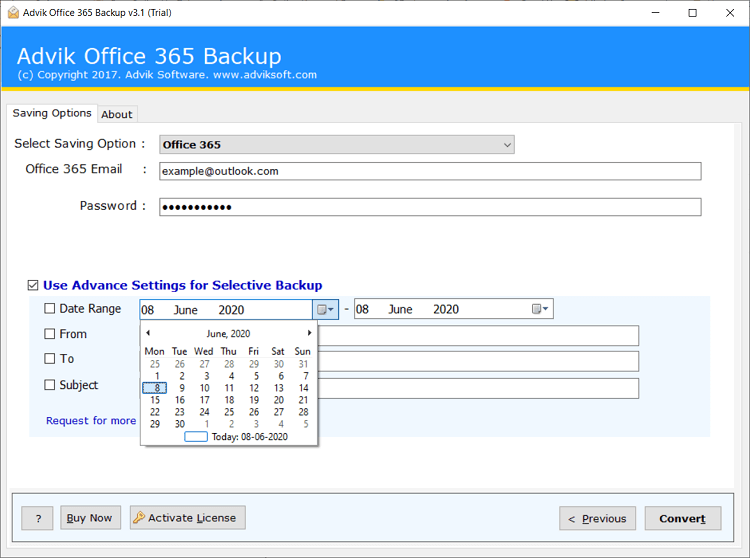Click the Advik app icon in title bar

pos(13,12)
